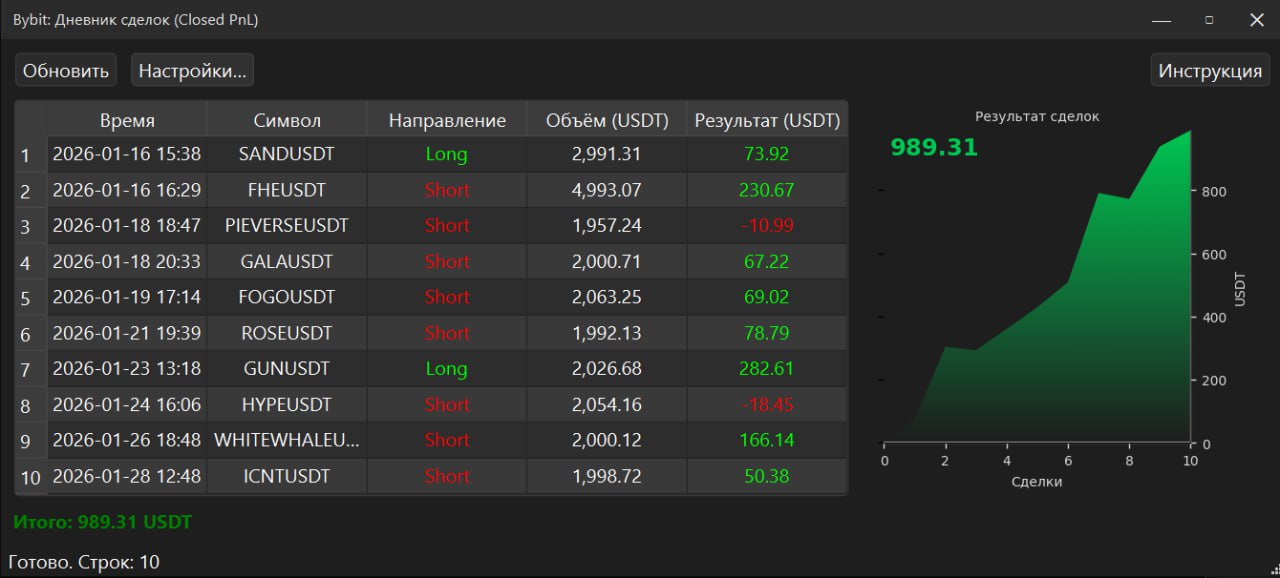This screenshot has width=1280, height=578.
Task: Select row 10 header in table
Action: (30, 478)
